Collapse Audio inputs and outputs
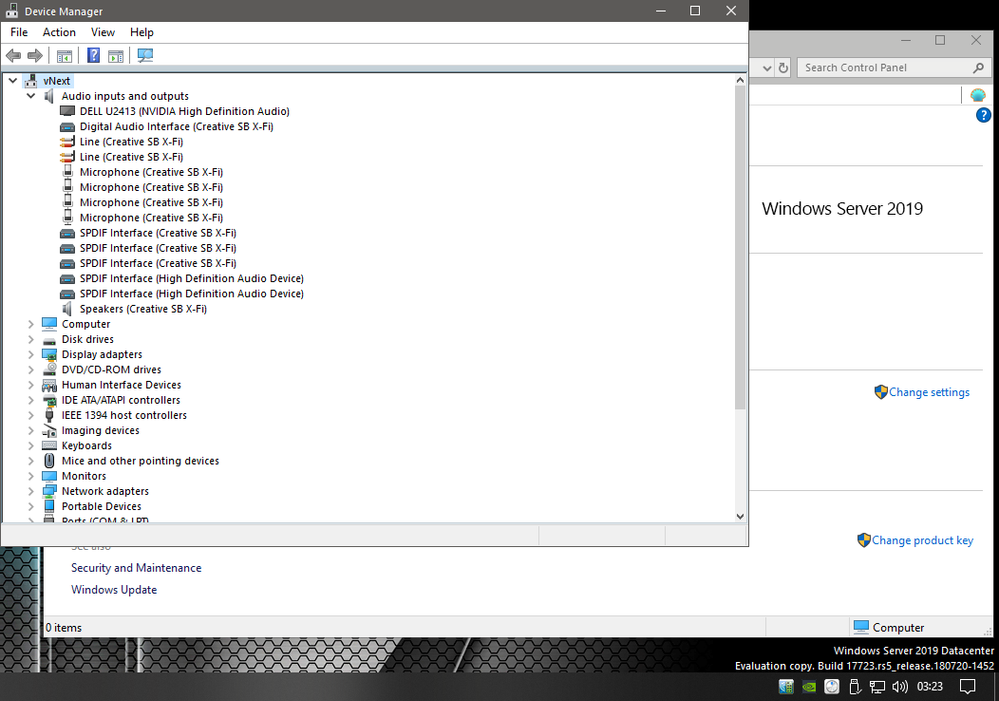The width and height of the screenshot is (999, 701). click(x=31, y=96)
